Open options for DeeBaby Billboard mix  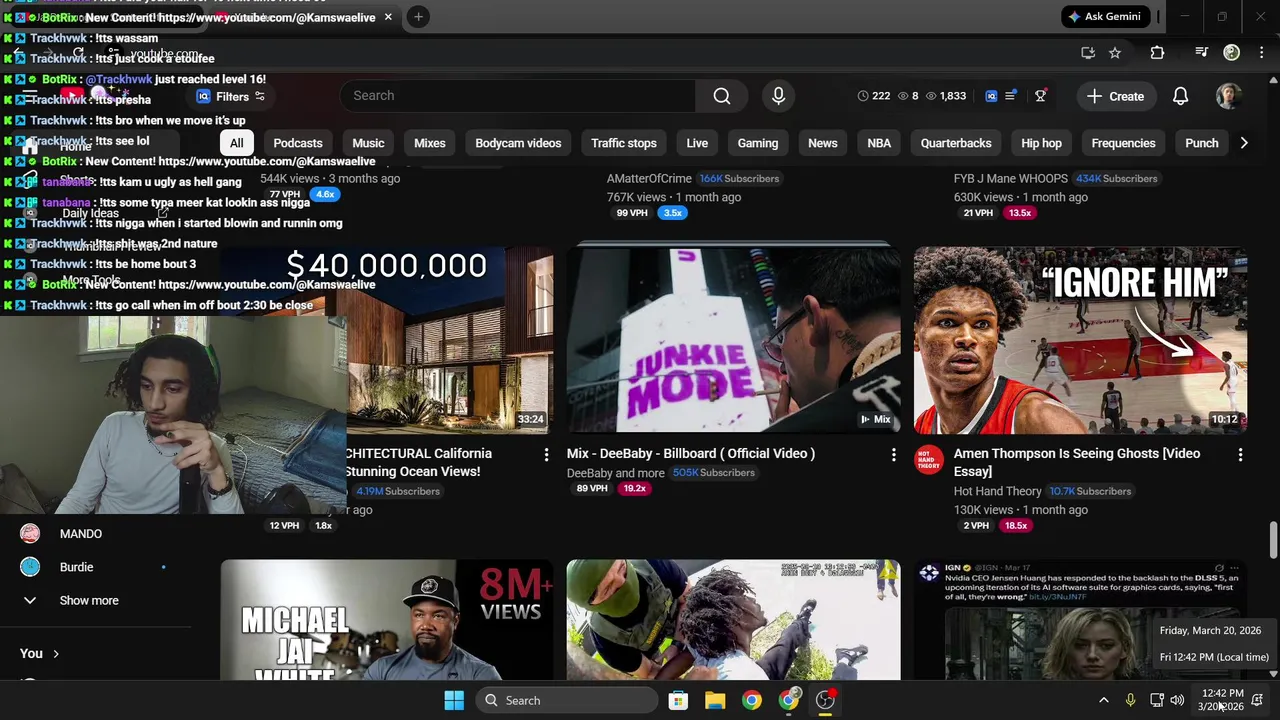(893, 454)
